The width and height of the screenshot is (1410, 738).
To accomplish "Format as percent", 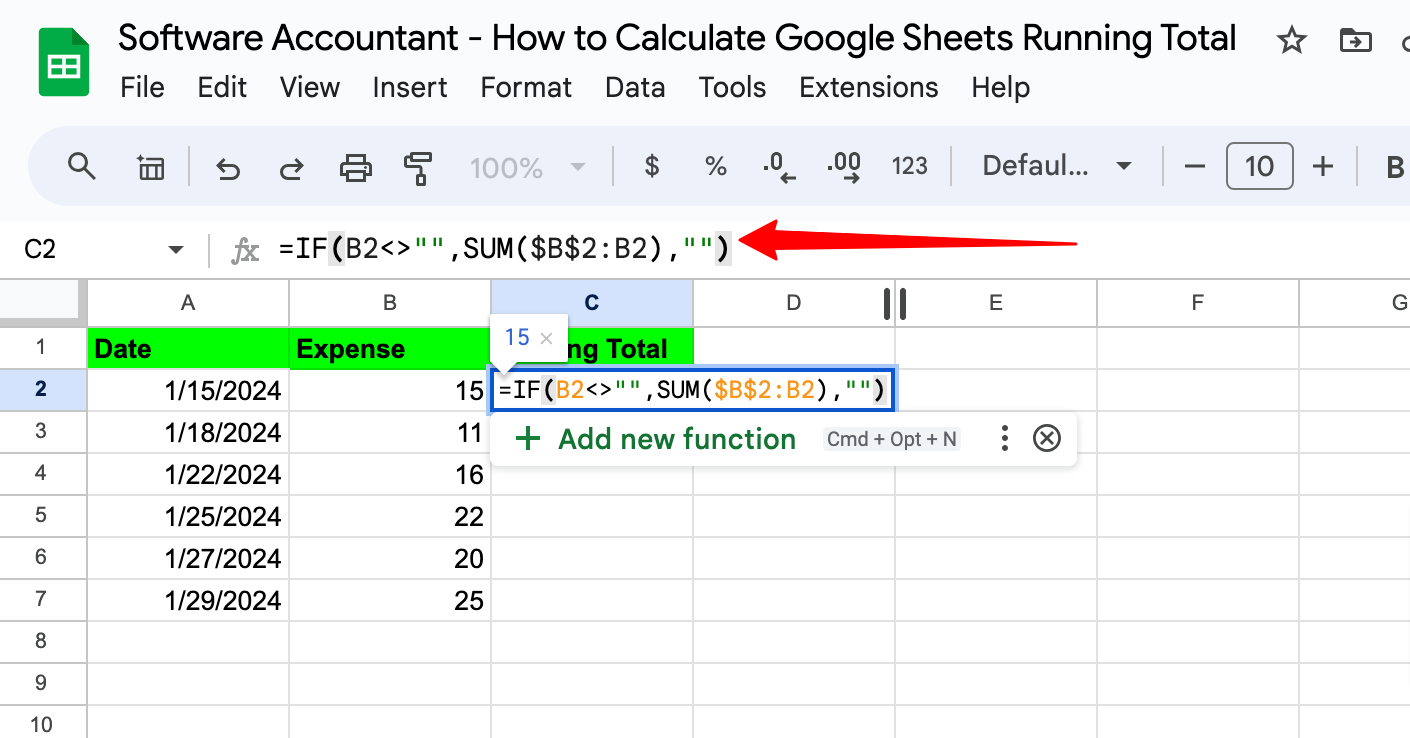I will (716, 166).
